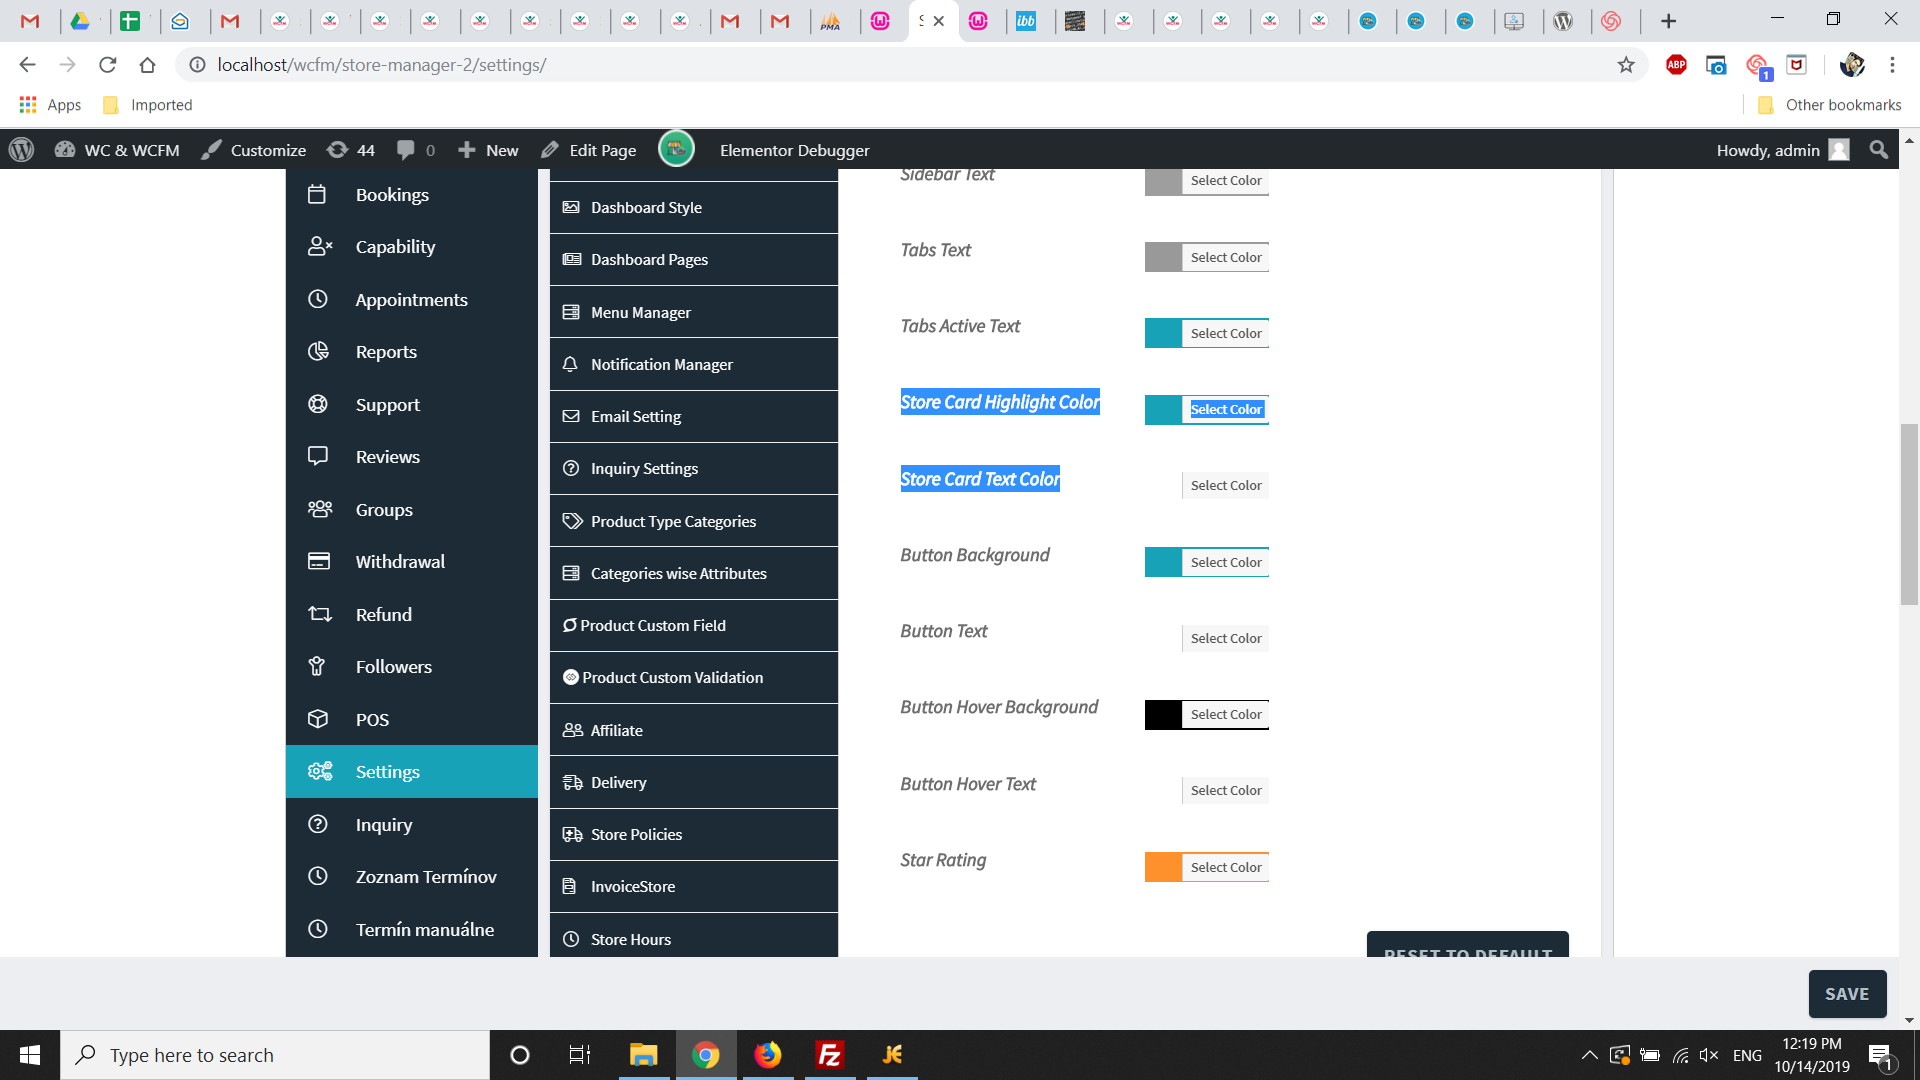Click the Appointments clock icon
The width and height of the screenshot is (1920, 1080).
click(318, 299)
